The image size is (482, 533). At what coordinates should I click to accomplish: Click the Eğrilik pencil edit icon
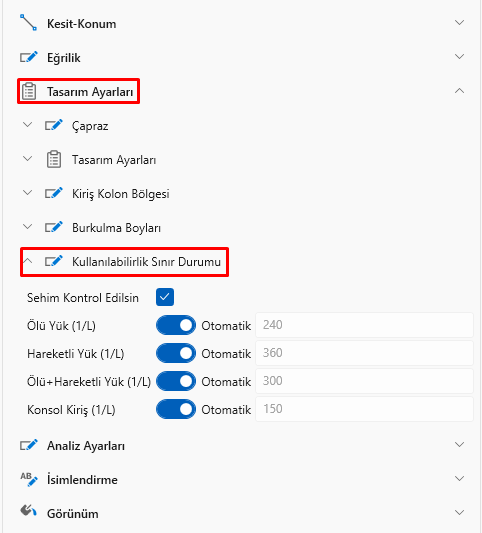click(x=29, y=57)
